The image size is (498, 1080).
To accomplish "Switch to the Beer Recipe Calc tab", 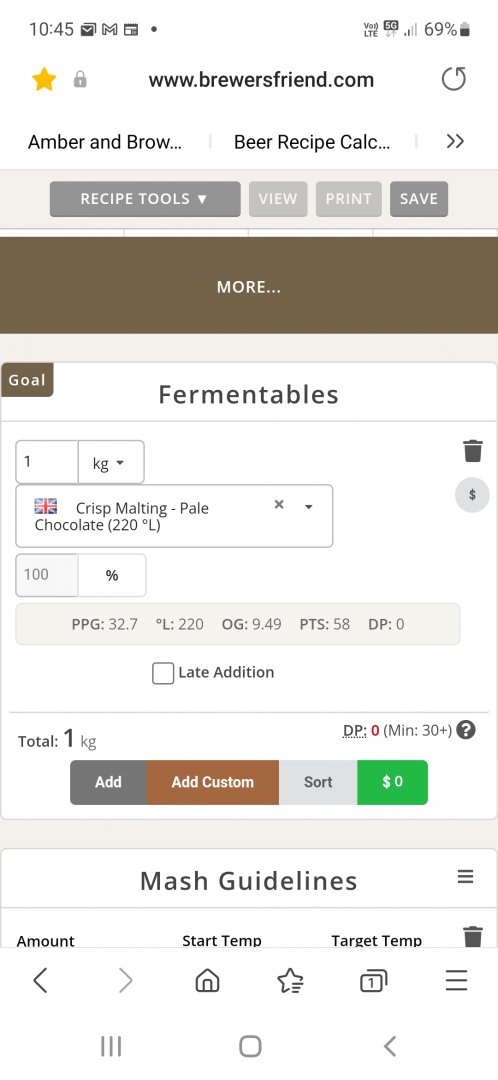I will (x=312, y=142).
